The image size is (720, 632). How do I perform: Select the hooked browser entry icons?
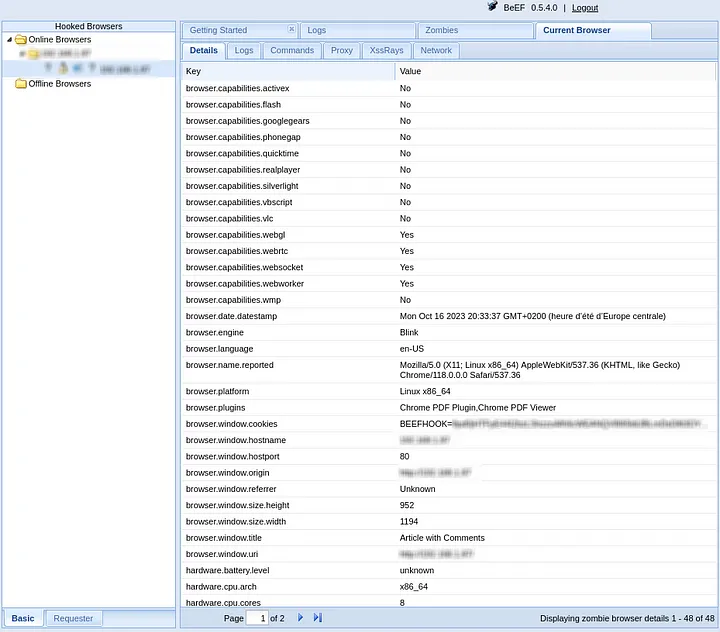pos(70,68)
